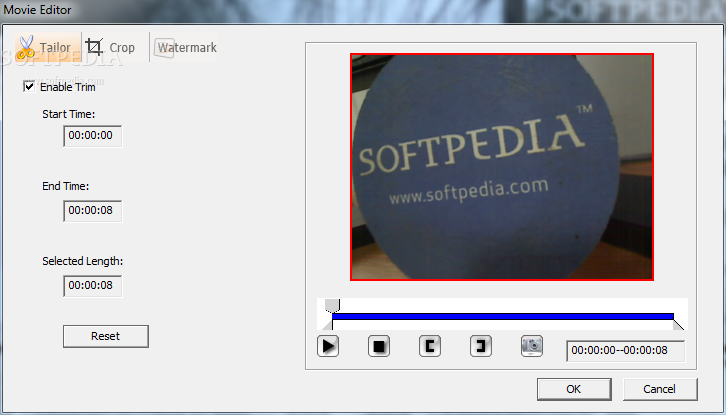The width and height of the screenshot is (726, 415).
Task: Click the Softpedia video preview frame
Action: (502, 167)
